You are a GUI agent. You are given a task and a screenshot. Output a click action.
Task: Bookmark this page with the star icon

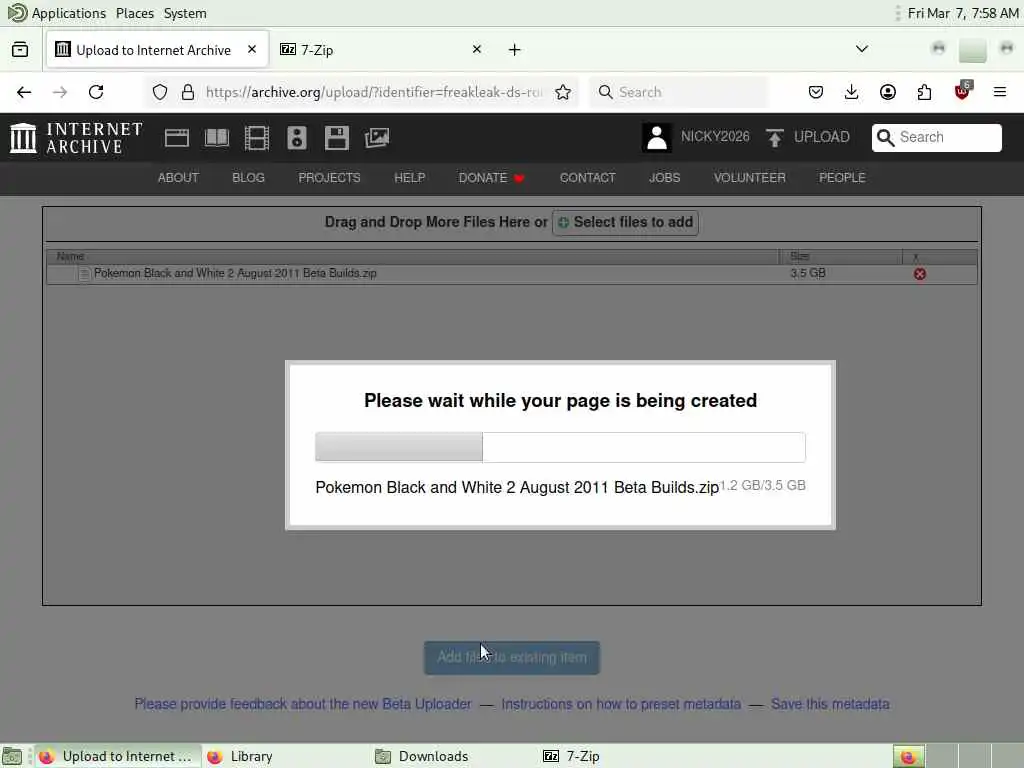point(563,92)
